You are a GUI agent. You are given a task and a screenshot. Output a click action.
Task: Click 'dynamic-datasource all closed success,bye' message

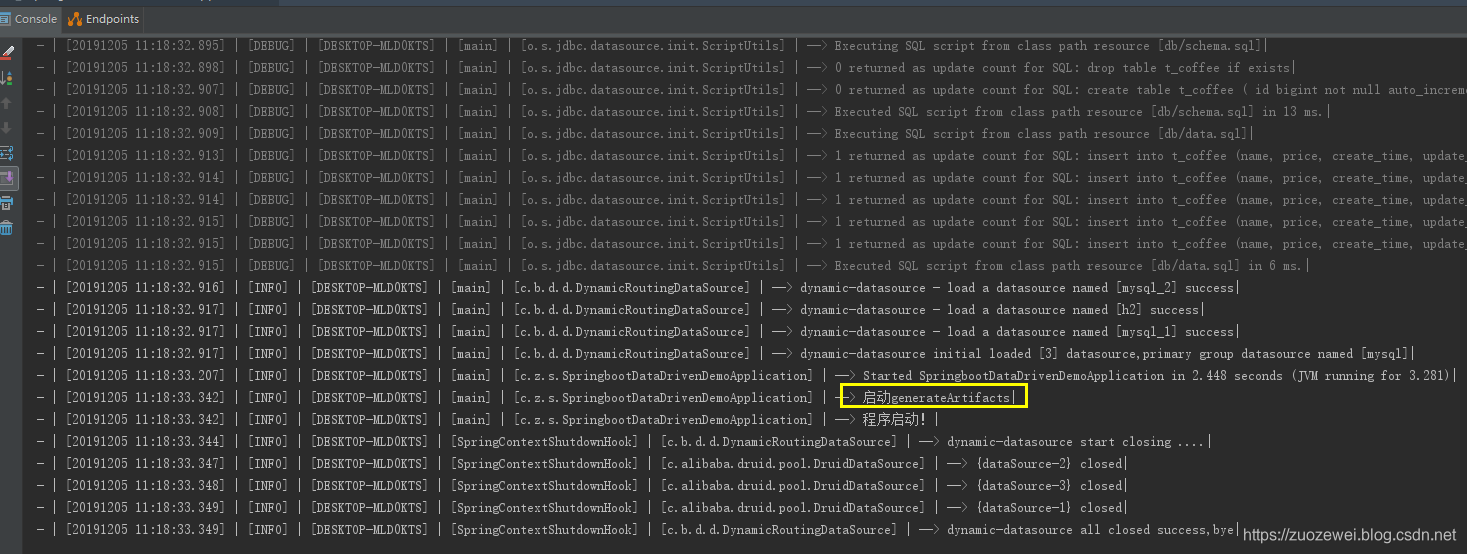[x=1091, y=530]
